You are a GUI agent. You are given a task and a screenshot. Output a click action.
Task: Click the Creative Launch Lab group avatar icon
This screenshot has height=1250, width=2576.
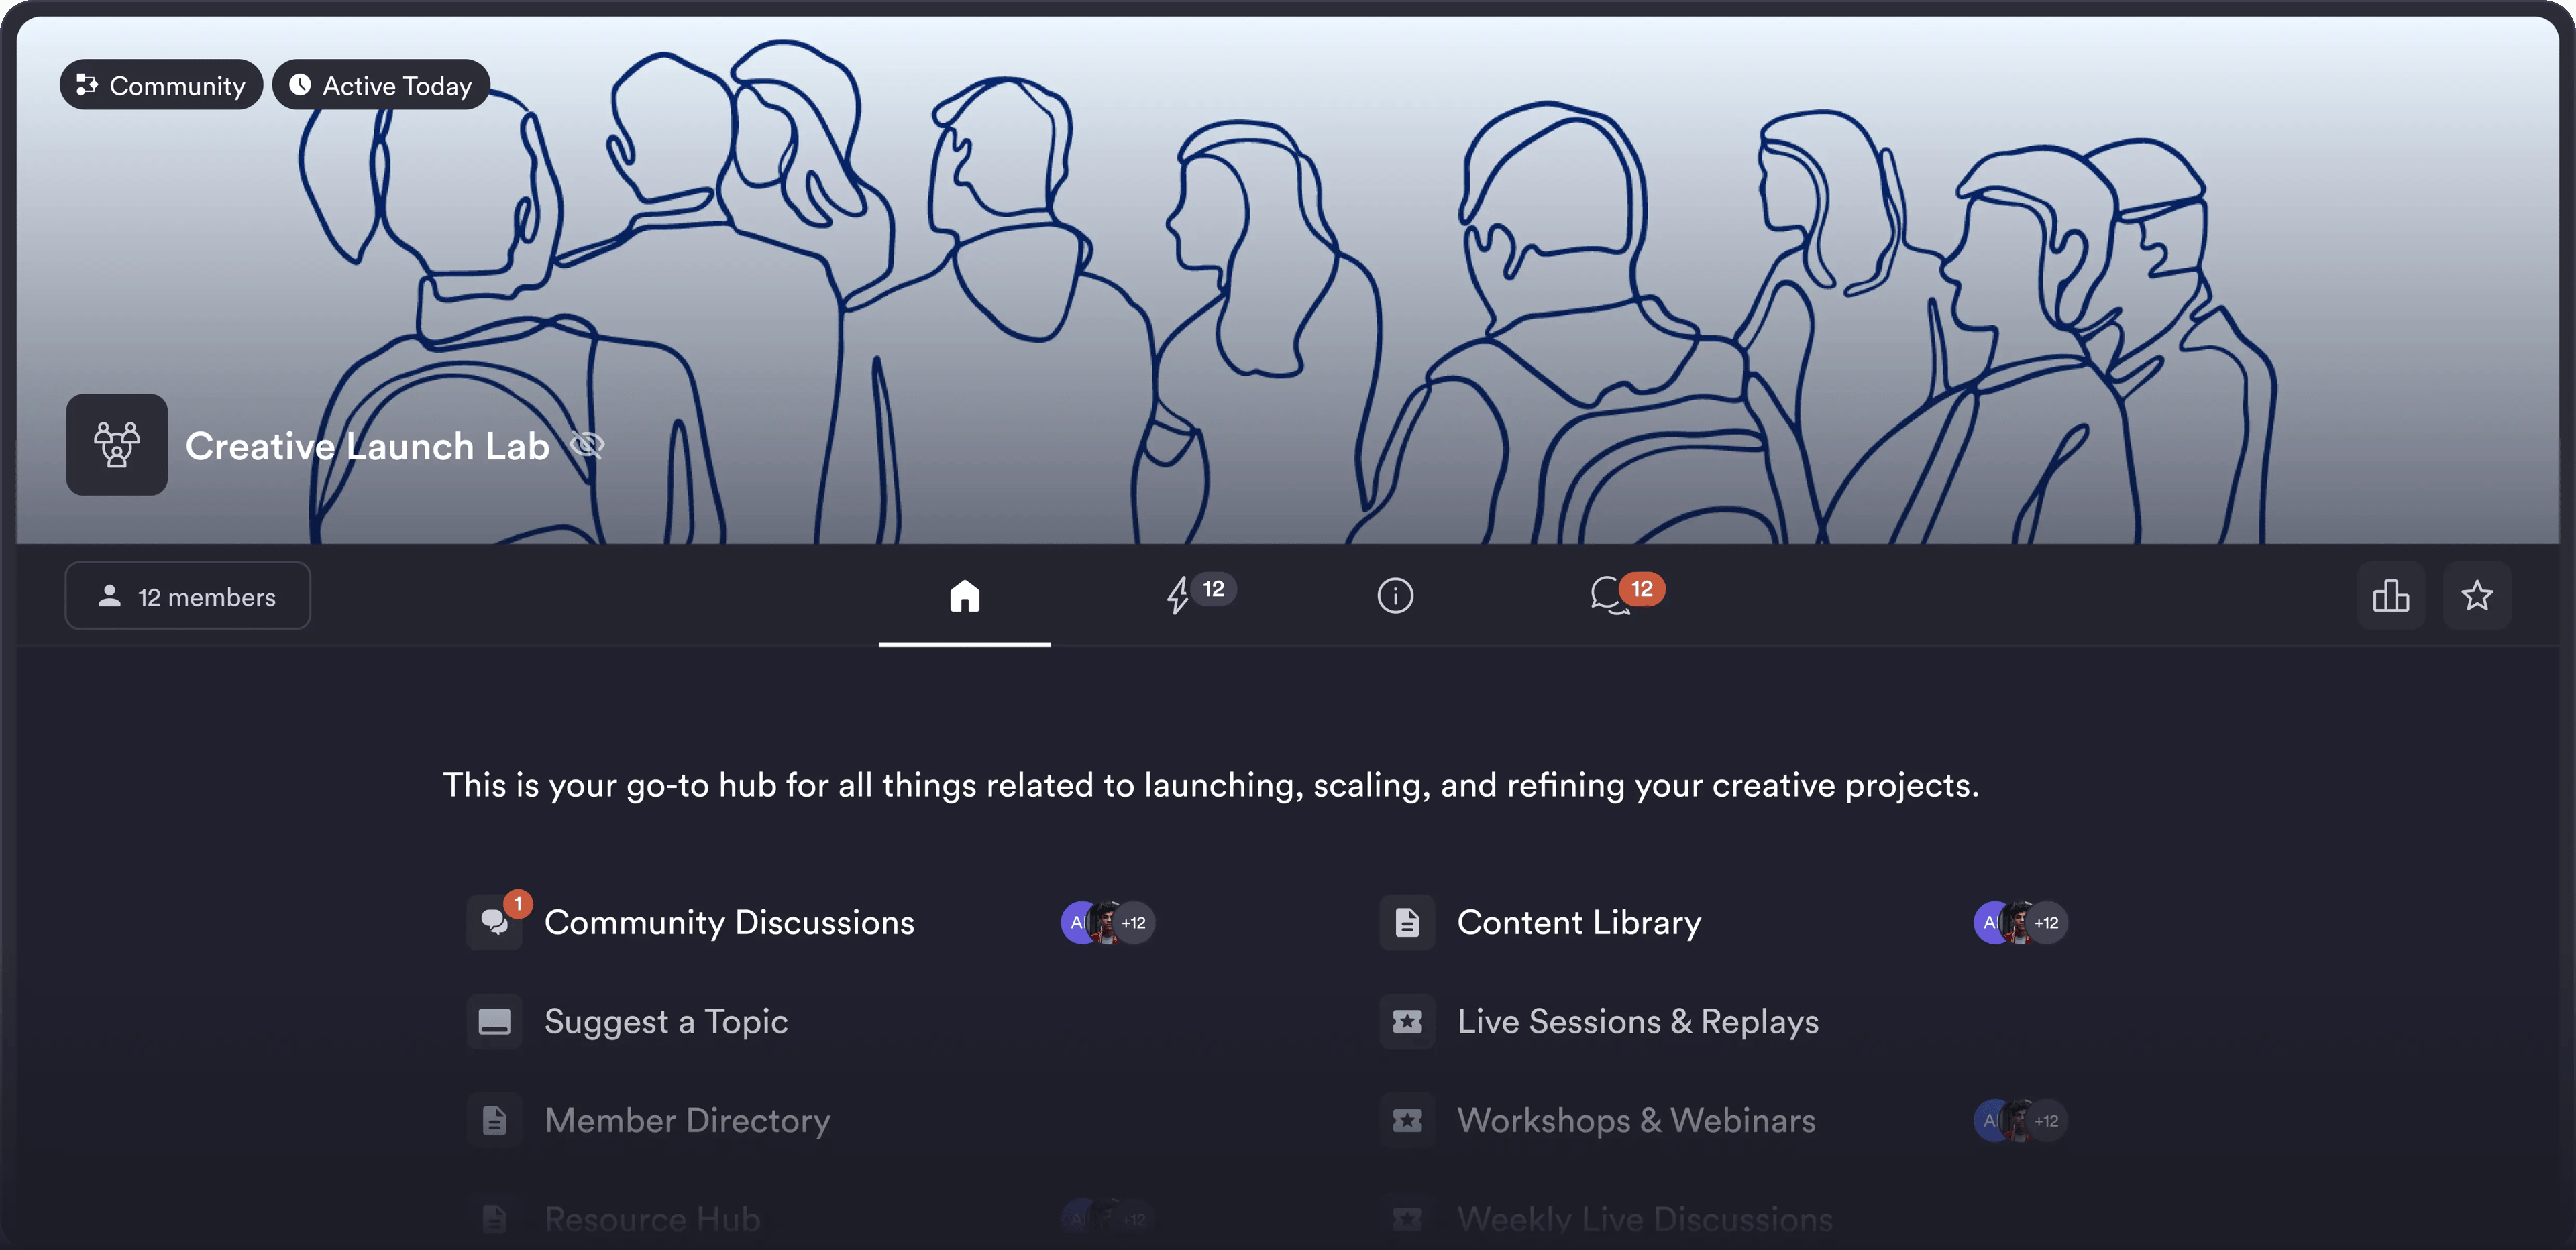[x=117, y=445]
